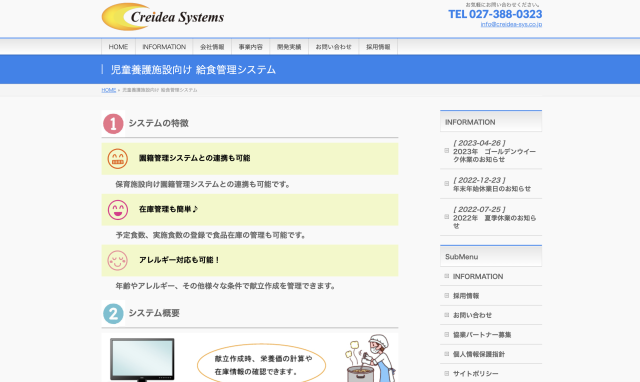Click the アレルギー対応も可能！ heading
This screenshot has width=640, height=382.
pyautogui.click(x=180, y=260)
